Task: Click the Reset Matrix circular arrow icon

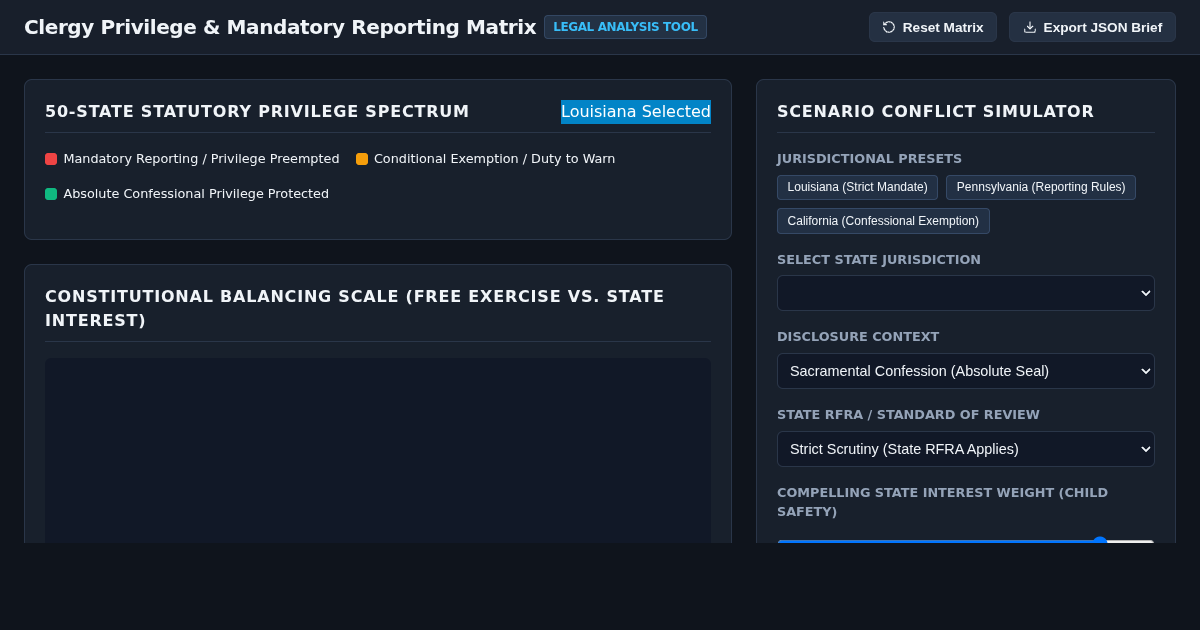Action: click(889, 27)
